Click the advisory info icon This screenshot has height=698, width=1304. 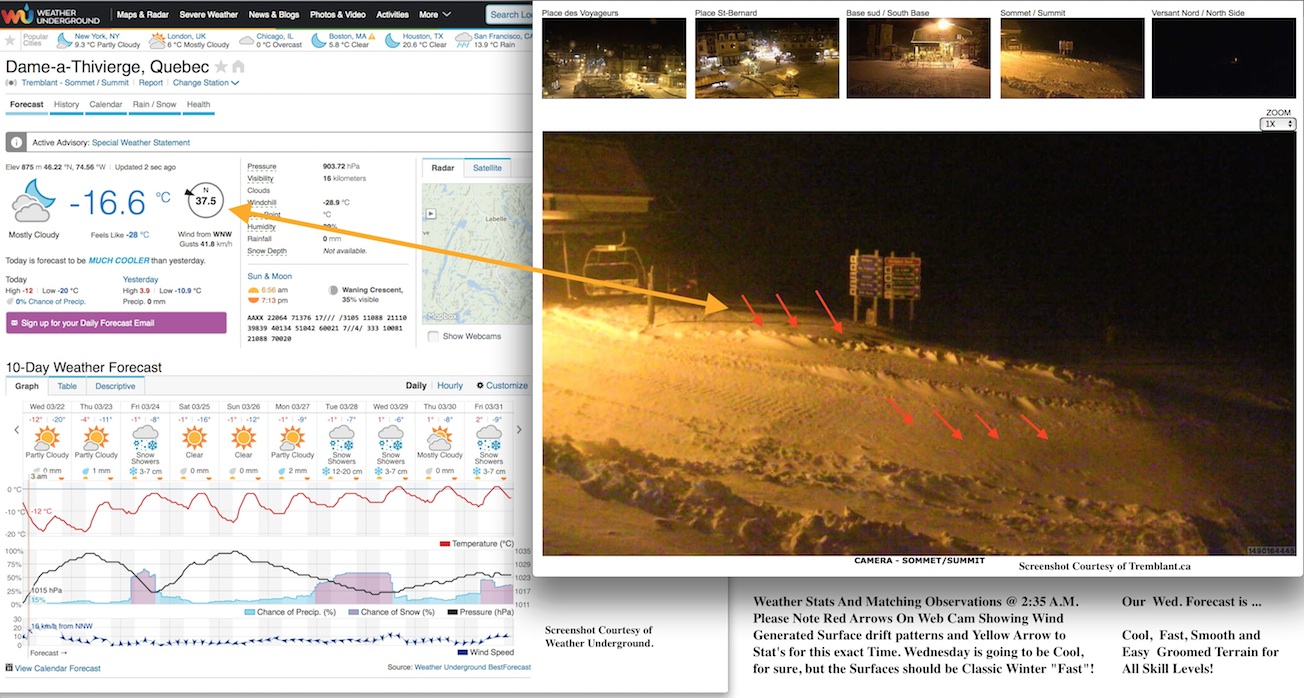coord(18,143)
